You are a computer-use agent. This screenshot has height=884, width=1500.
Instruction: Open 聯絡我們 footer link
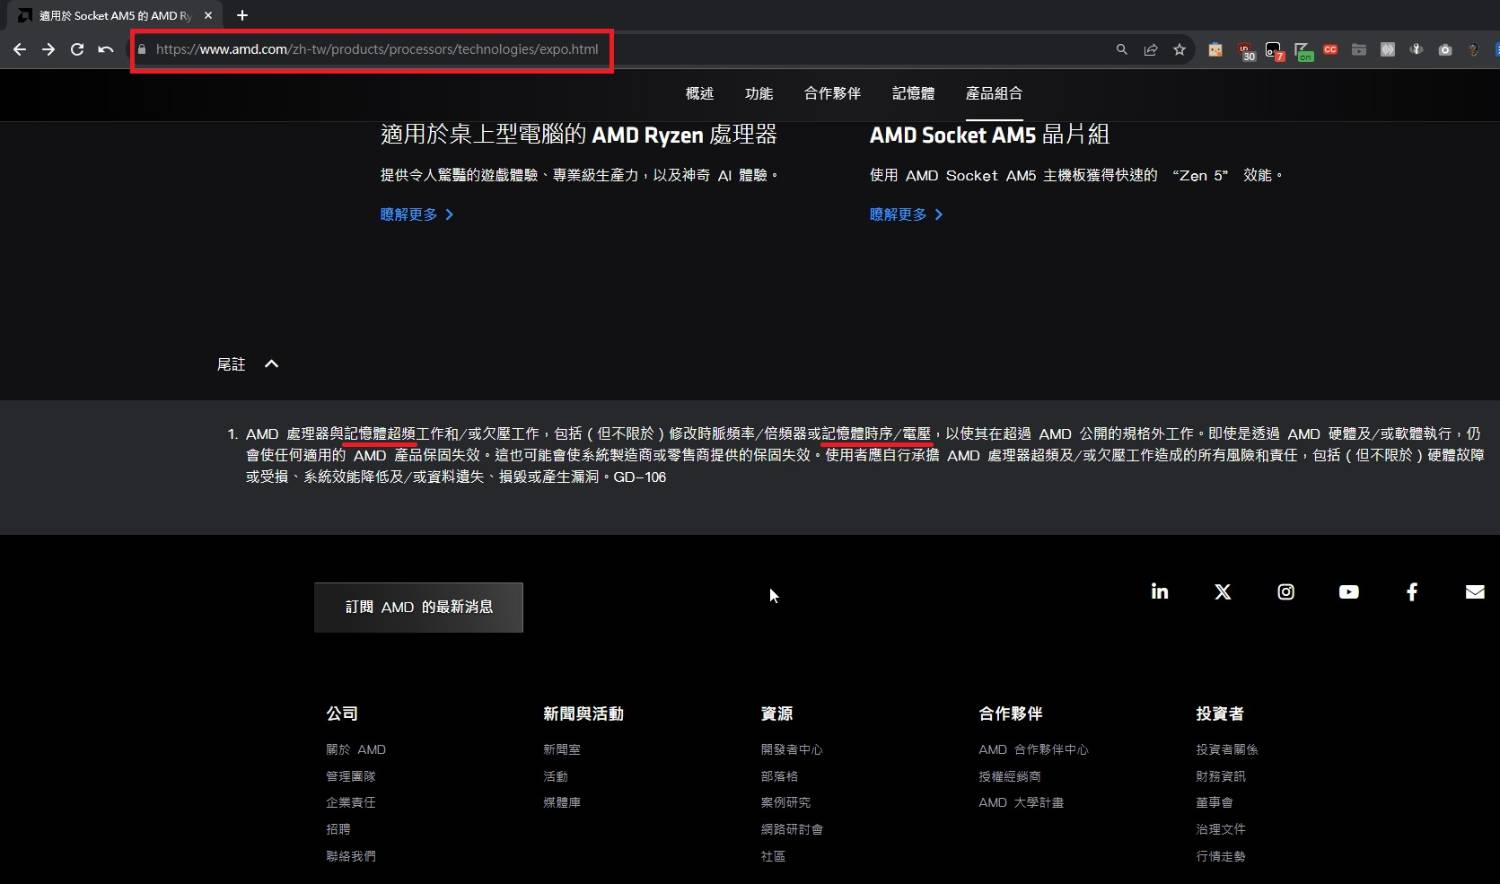pyautogui.click(x=351, y=856)
